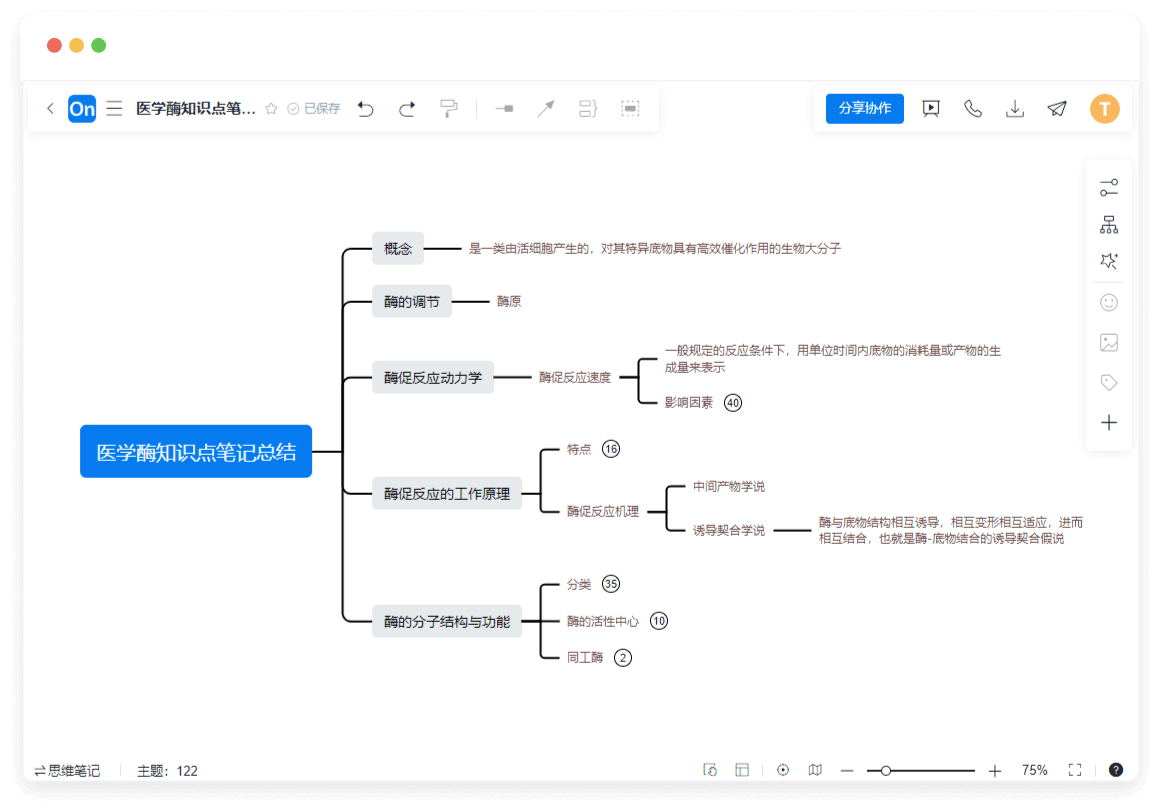Expand the 分类 node showing 35
The height and width of the screenshot is (810, 1160).
[x=611, y=584]
